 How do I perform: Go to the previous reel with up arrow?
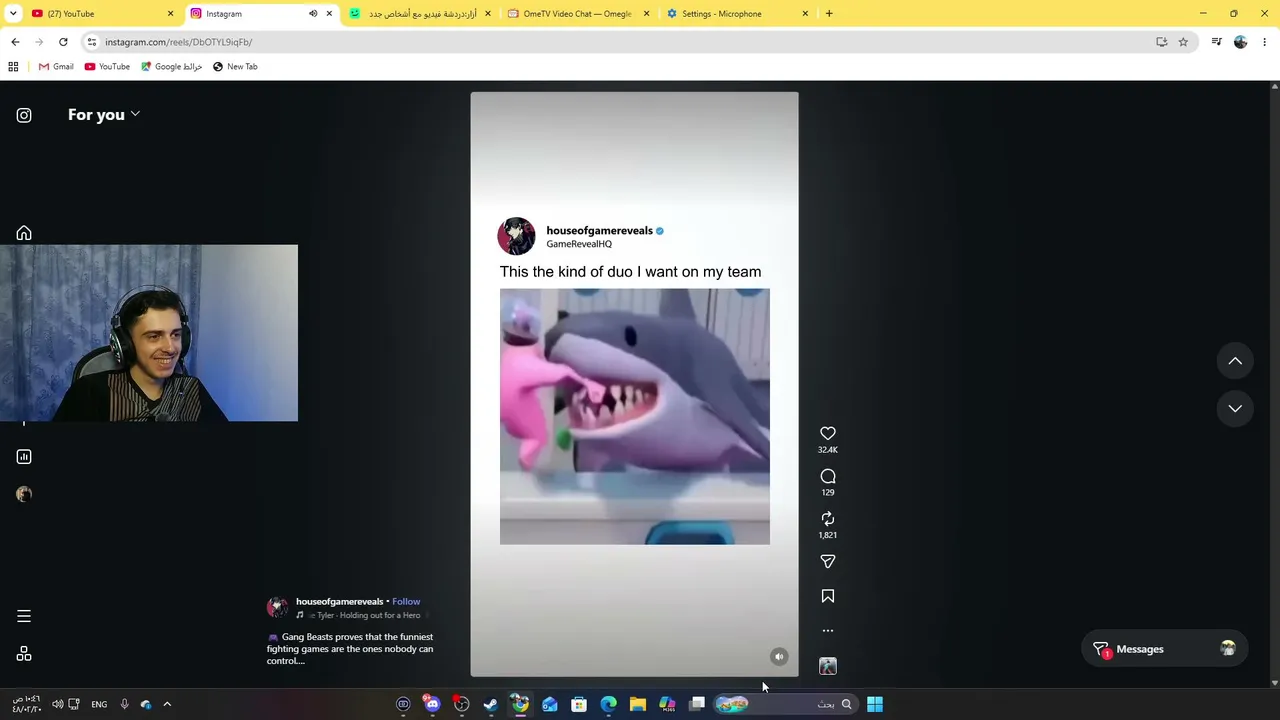point(1235,361)
